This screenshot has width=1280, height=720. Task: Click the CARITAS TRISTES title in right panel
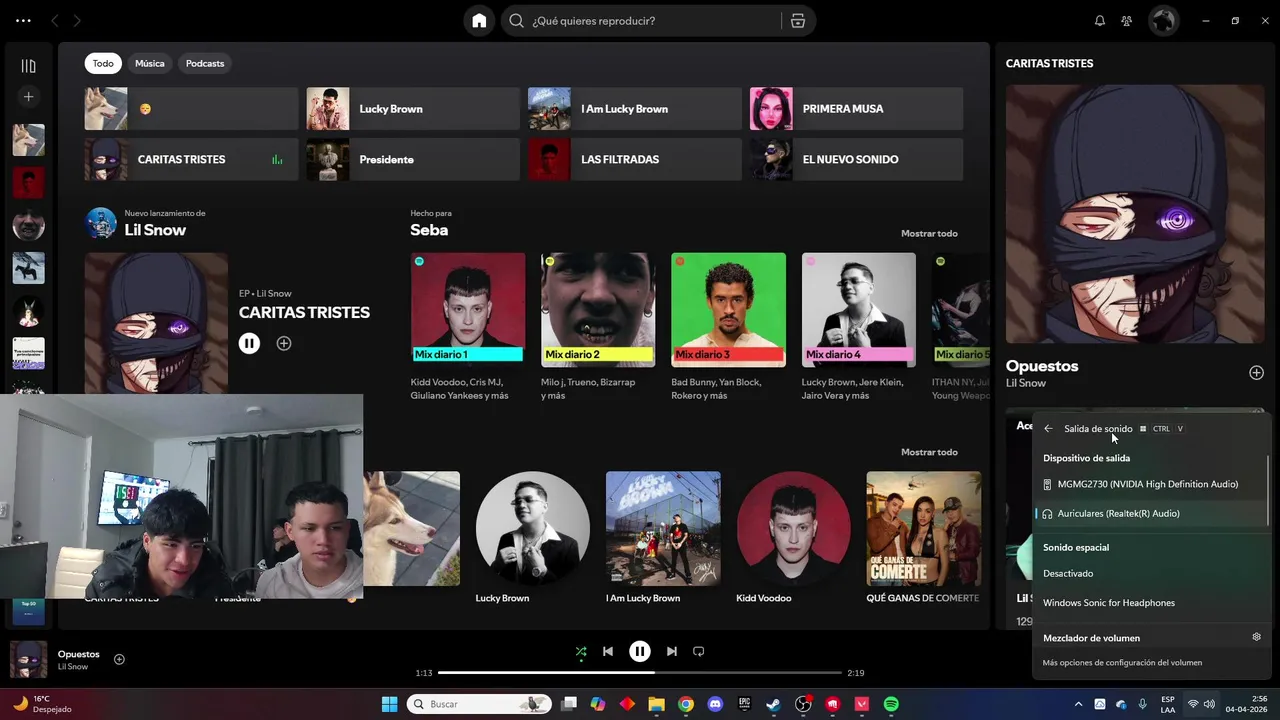click(1049, 63)
